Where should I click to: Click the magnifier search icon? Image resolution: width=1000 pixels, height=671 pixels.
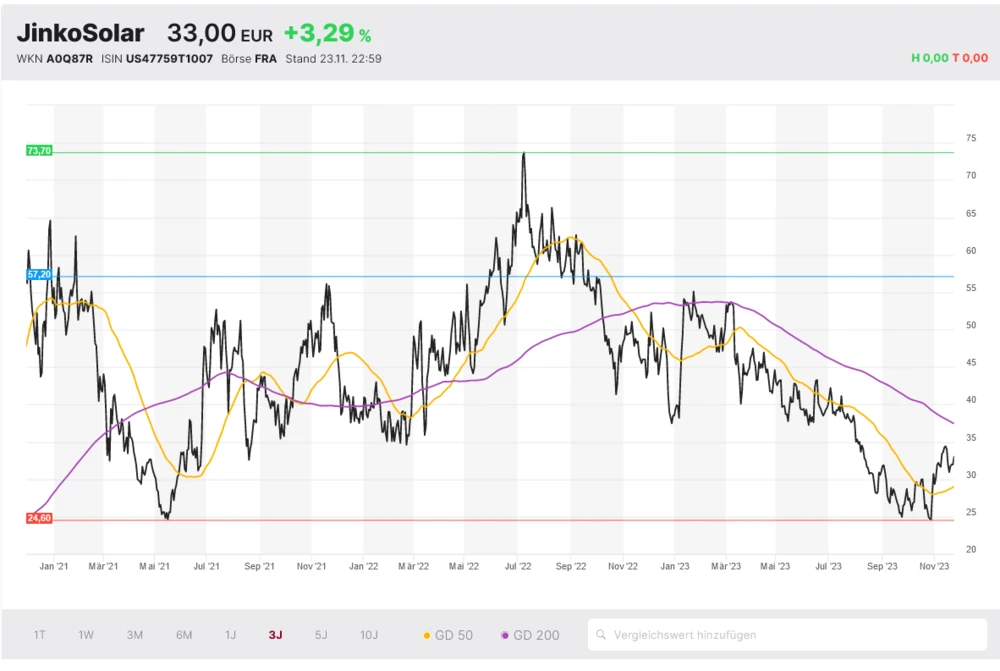(601, 635)
